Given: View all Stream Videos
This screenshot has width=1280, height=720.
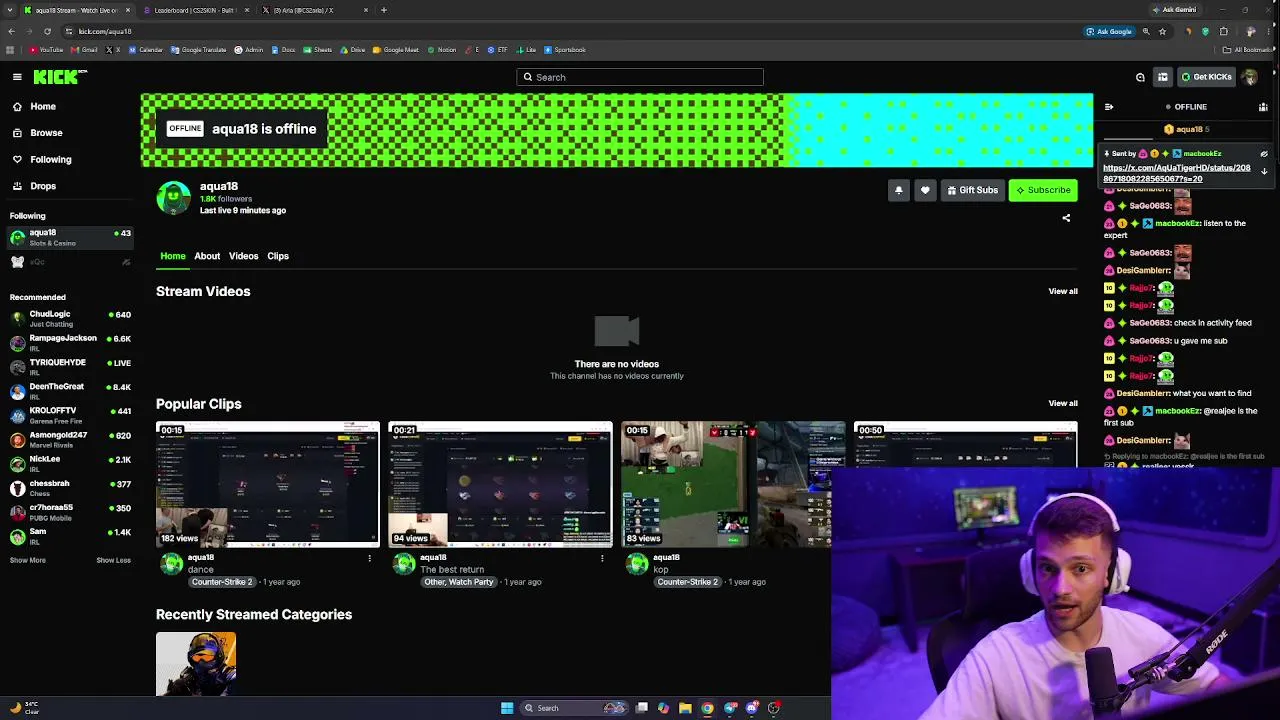Looking at the screenshot, I should [1063, 291].
